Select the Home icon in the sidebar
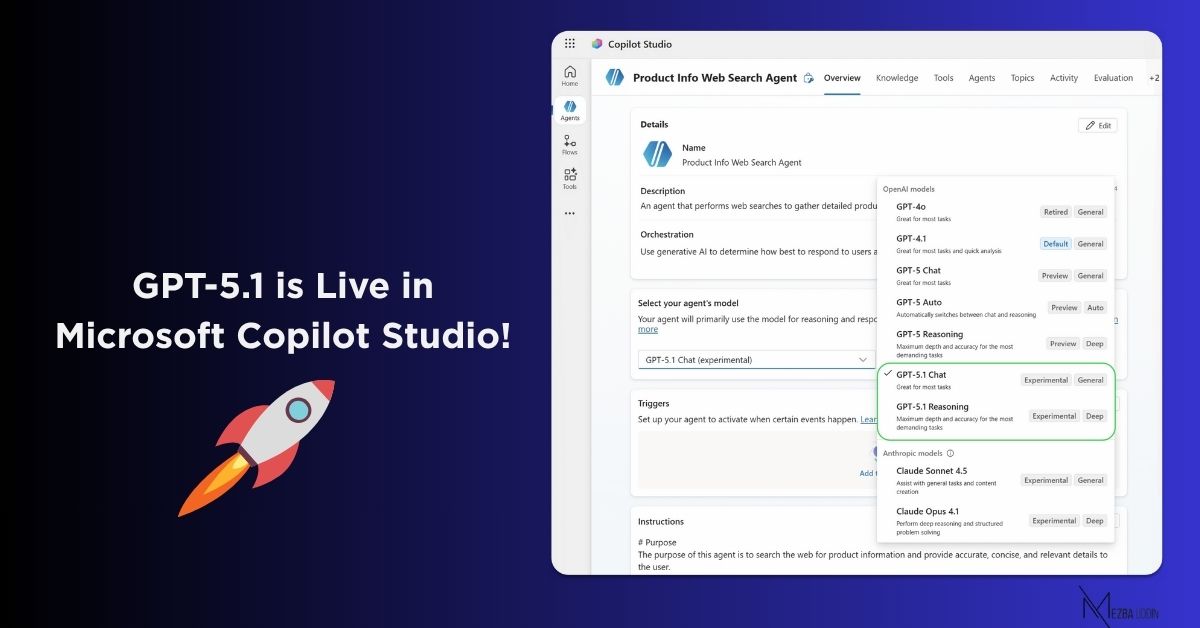This screenshot has width=1200, height=628. (x=569, y=74)
